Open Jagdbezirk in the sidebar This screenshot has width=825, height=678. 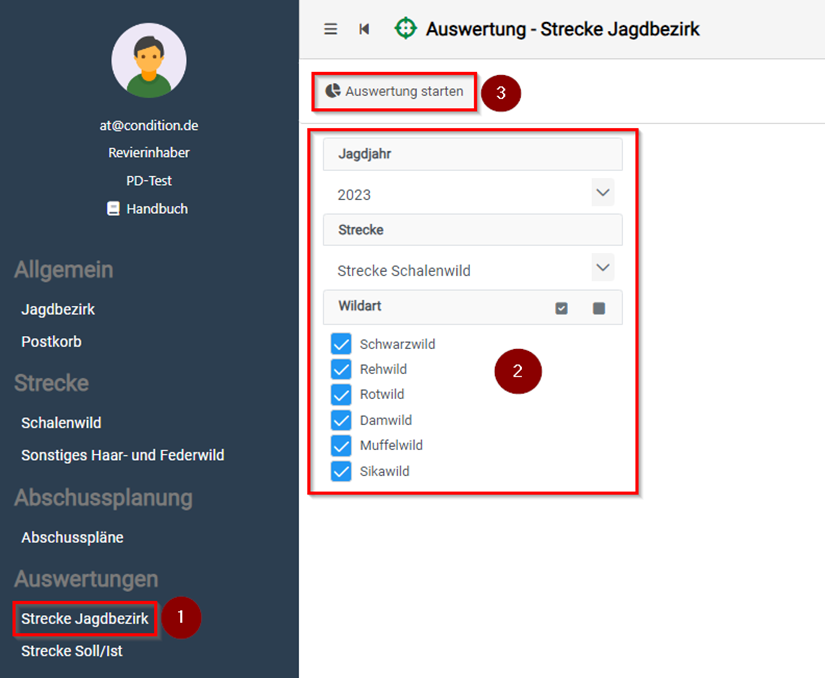click(58, 310)
